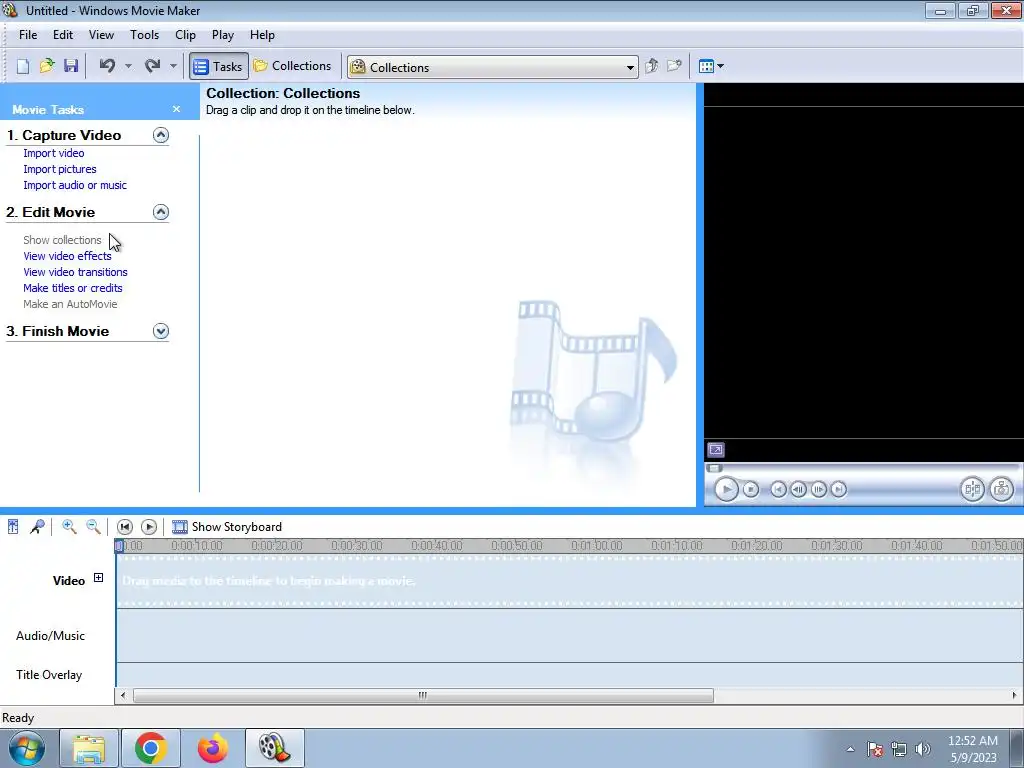Open the Help menu
Screen dimensions: 1024x768
coord(262,35)
